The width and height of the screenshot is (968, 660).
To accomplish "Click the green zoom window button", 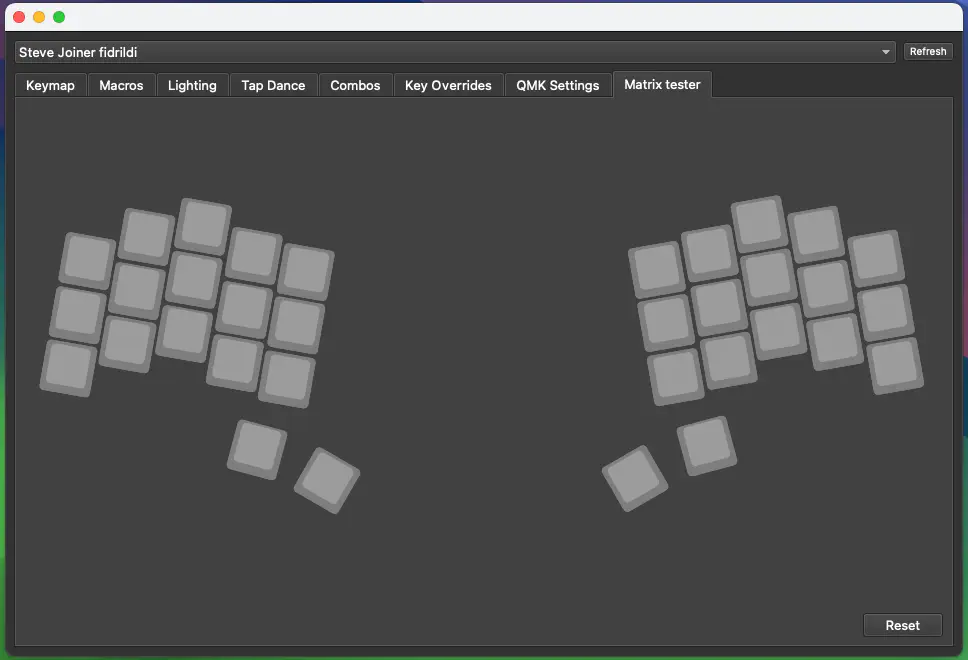I will coord(59,17).
